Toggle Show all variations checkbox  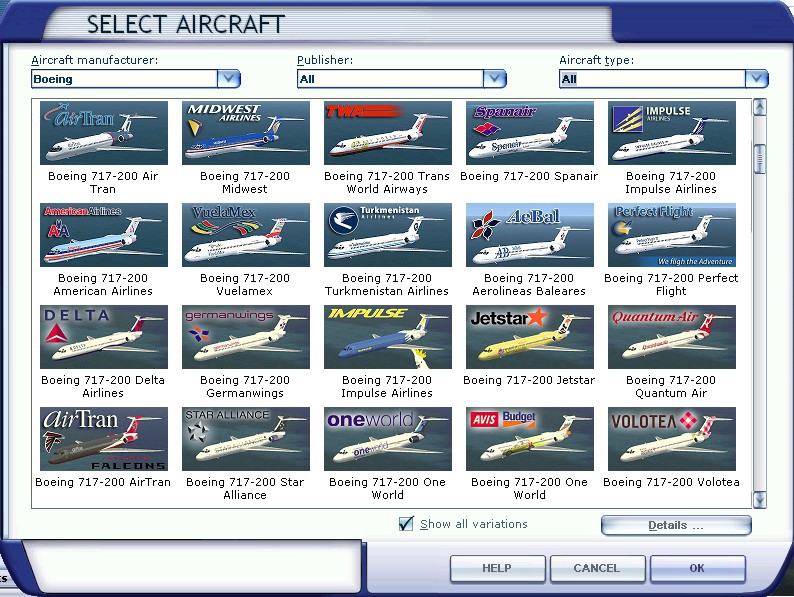tap(406, 524)
